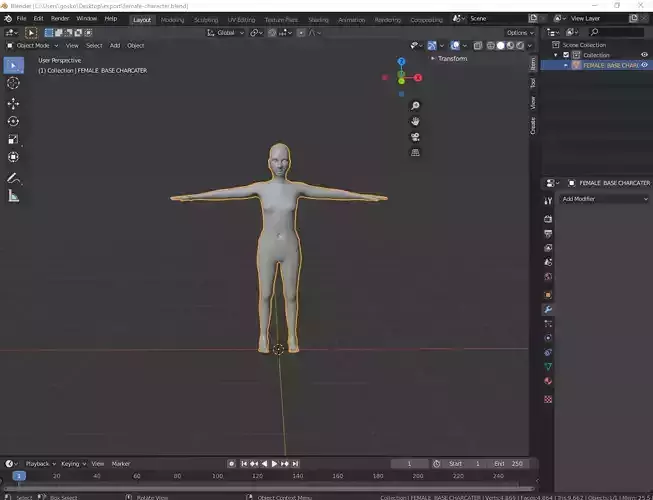This screenshot has height=500, width=653.
Task: Collapse the Collection tree arrow
Action: 556,55
